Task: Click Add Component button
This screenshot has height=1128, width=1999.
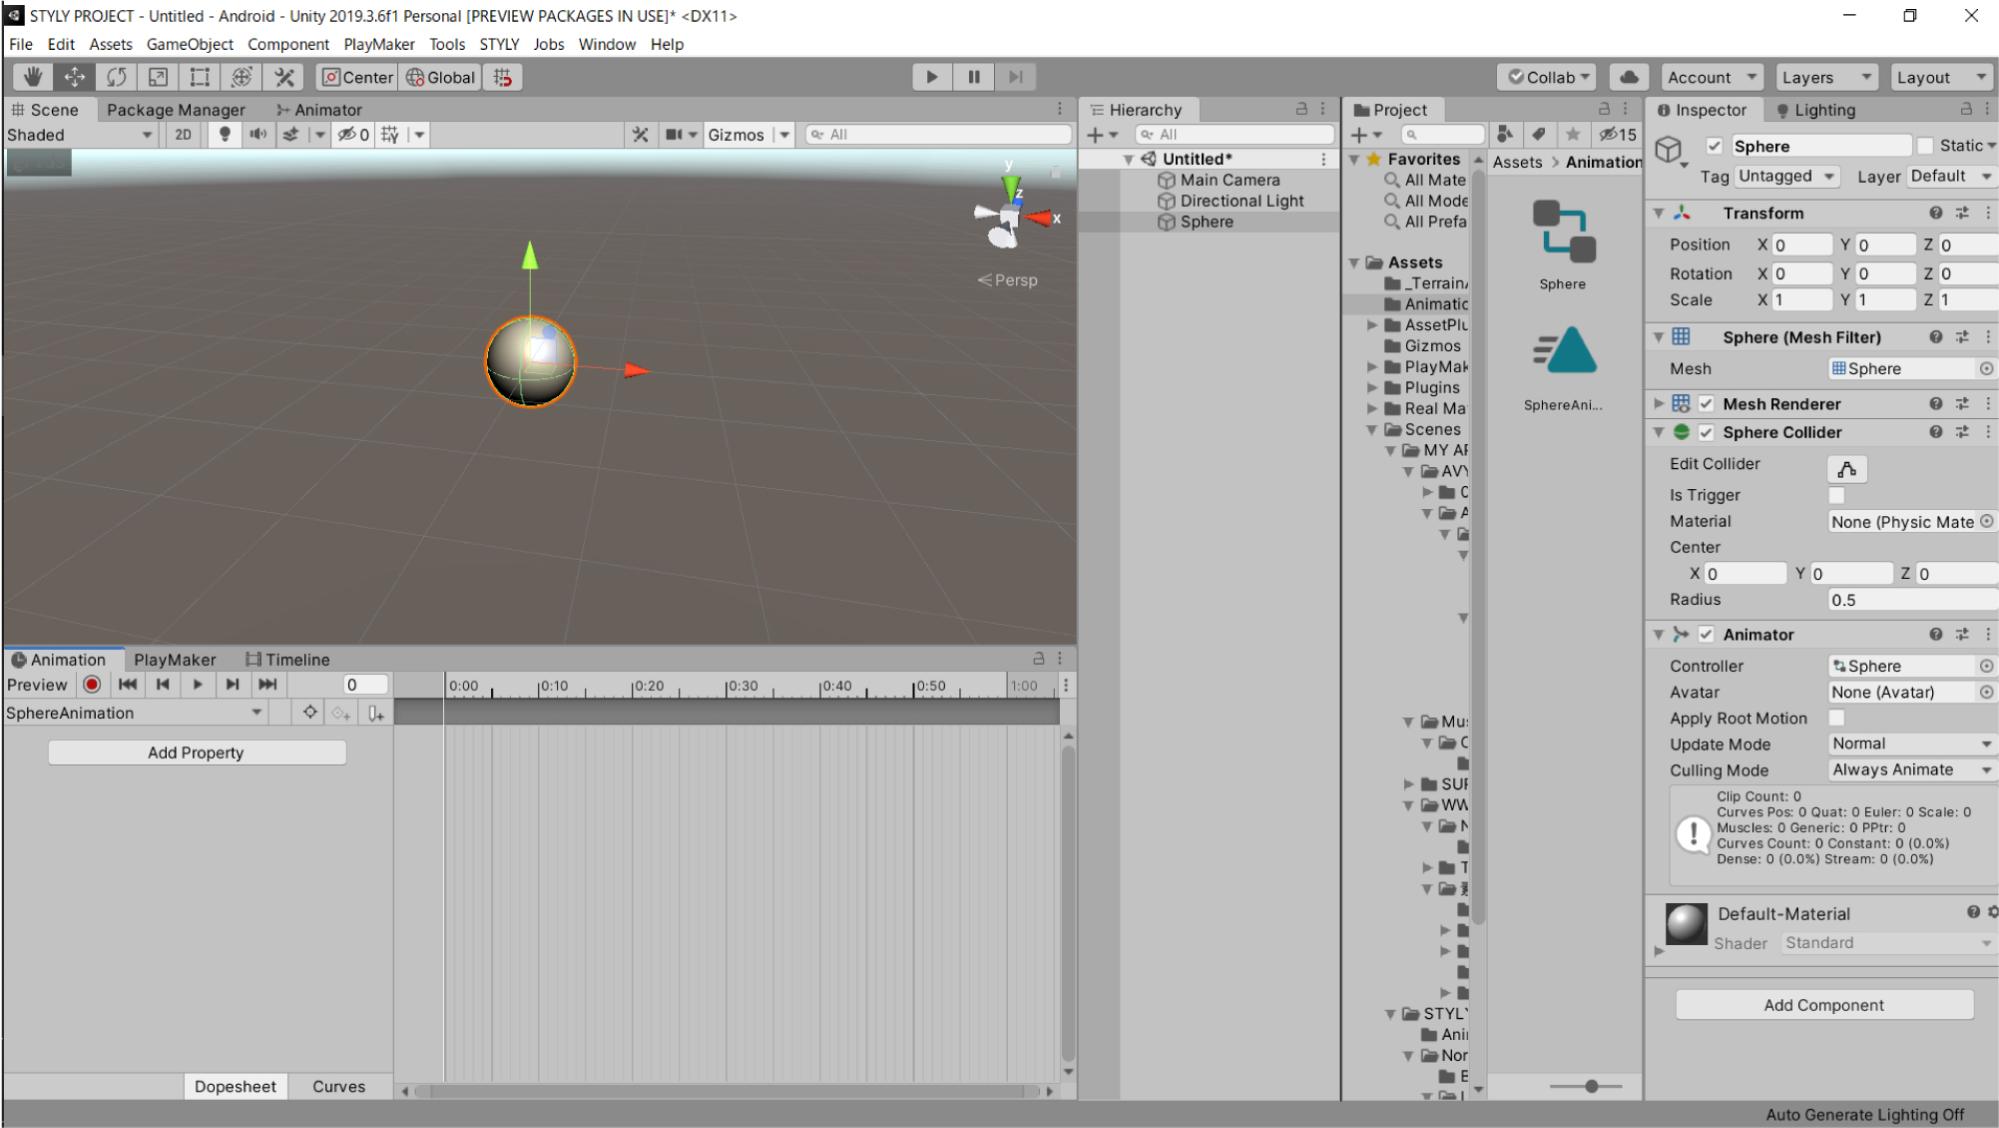Action: pos(1824,1005)
